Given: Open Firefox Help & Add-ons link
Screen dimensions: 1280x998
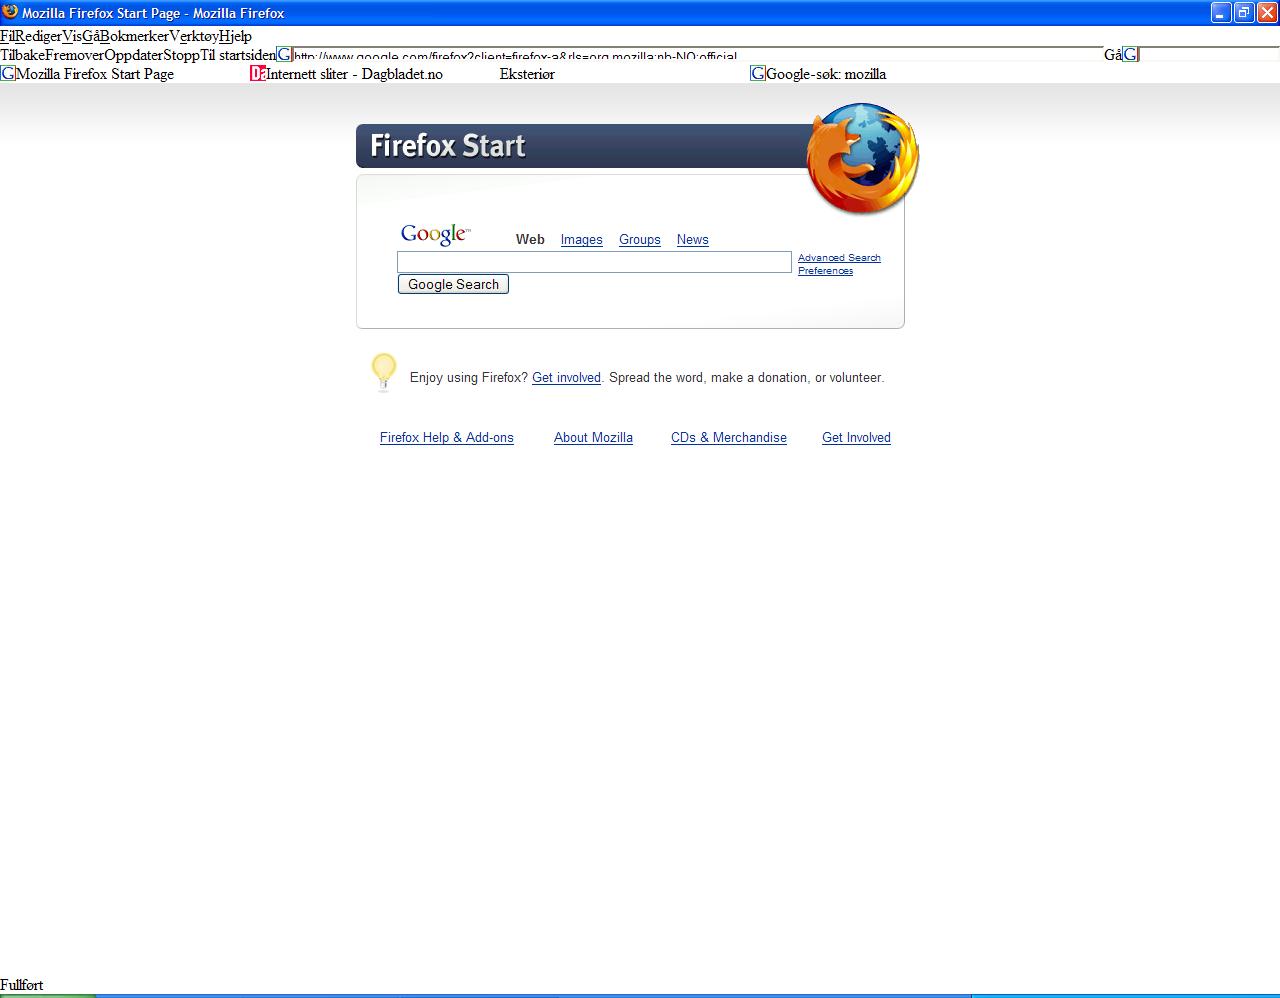Looking at the screenshot, I should [x=446, y=438].
